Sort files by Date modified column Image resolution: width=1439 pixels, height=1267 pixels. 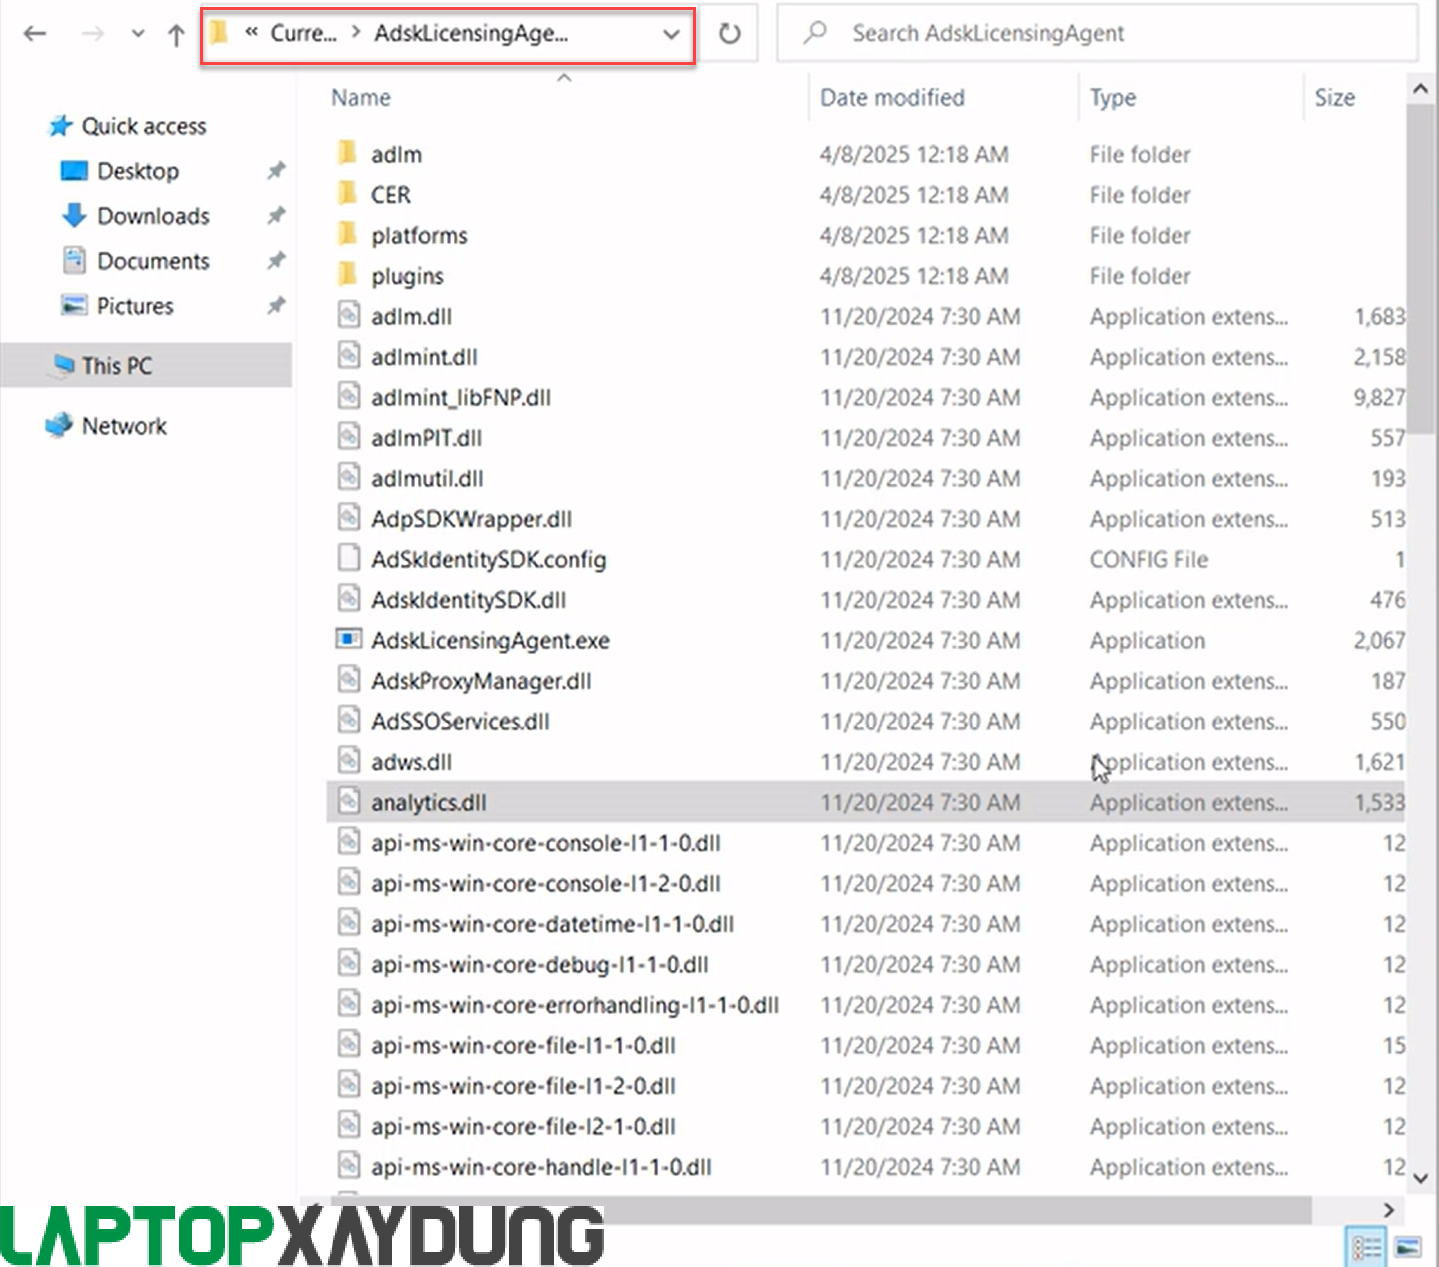click(892, 98)
